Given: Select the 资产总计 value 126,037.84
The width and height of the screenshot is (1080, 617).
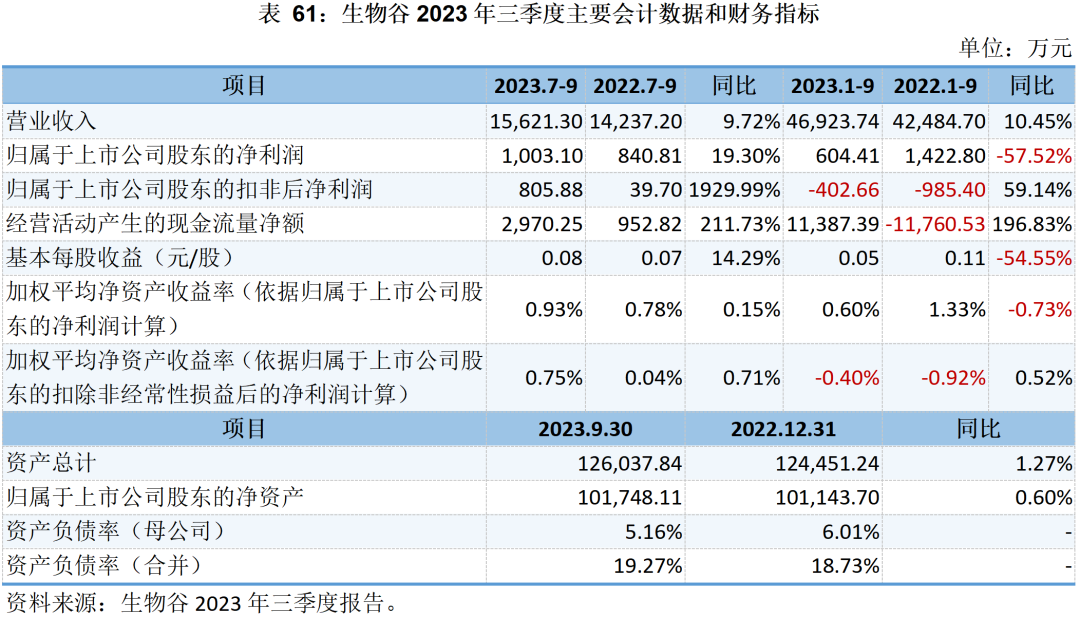Looking at the screenshot, I should (x=630, y=463).
